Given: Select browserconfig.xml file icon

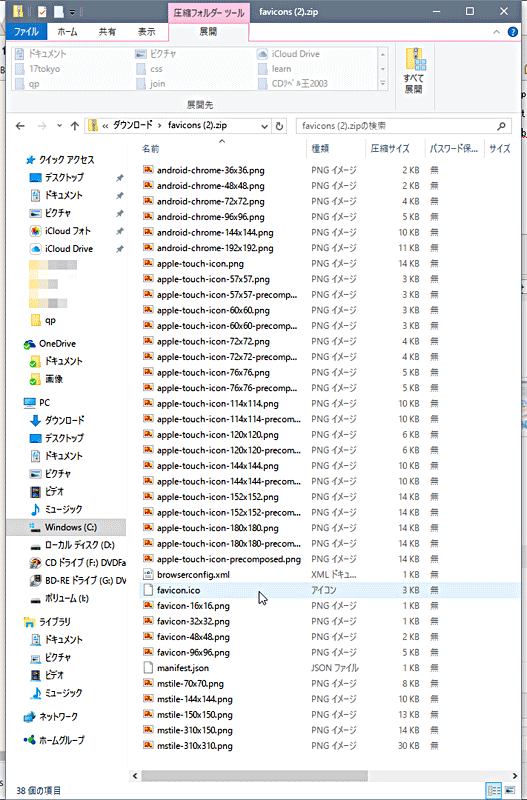Looking at the screenshot, I should 148,575.
